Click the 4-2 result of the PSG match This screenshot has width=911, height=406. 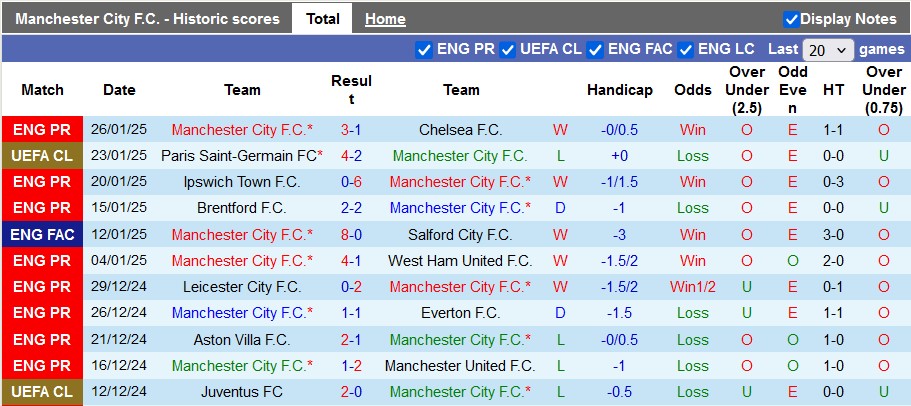(351, 156)
